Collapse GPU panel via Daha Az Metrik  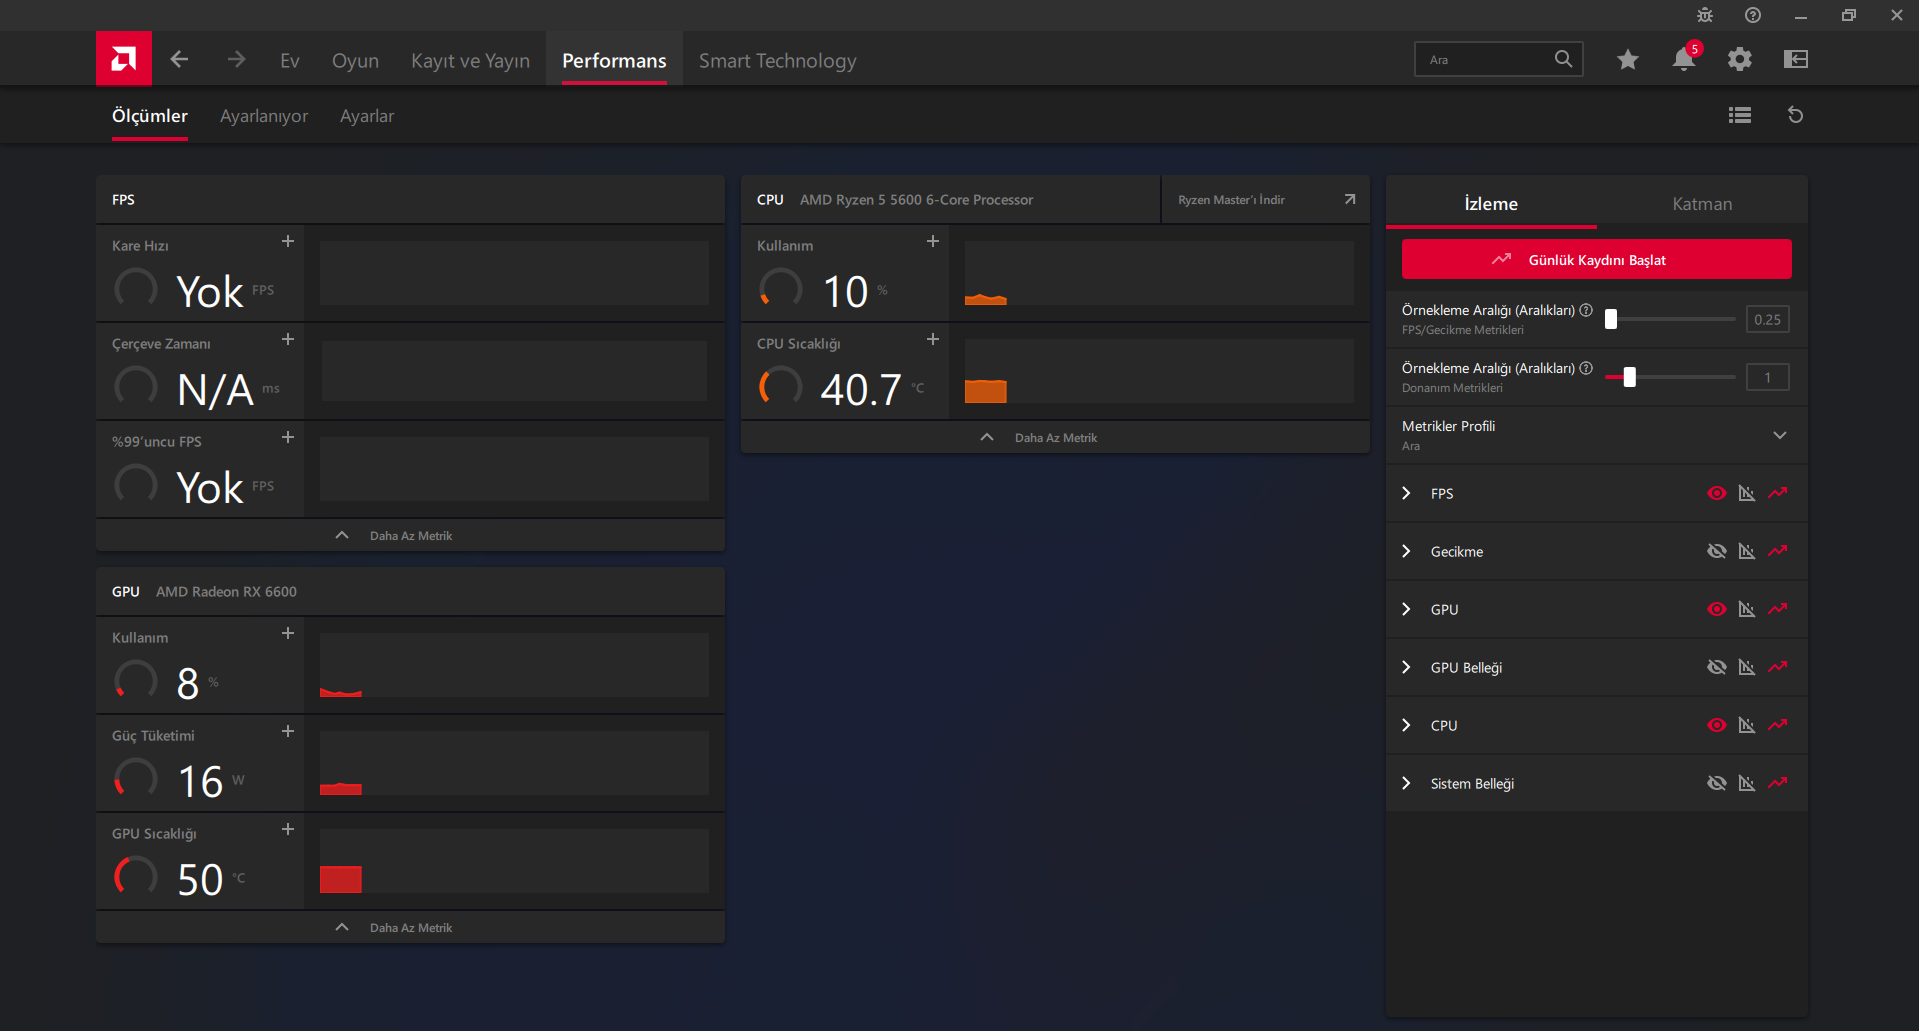tap(410, 927)
